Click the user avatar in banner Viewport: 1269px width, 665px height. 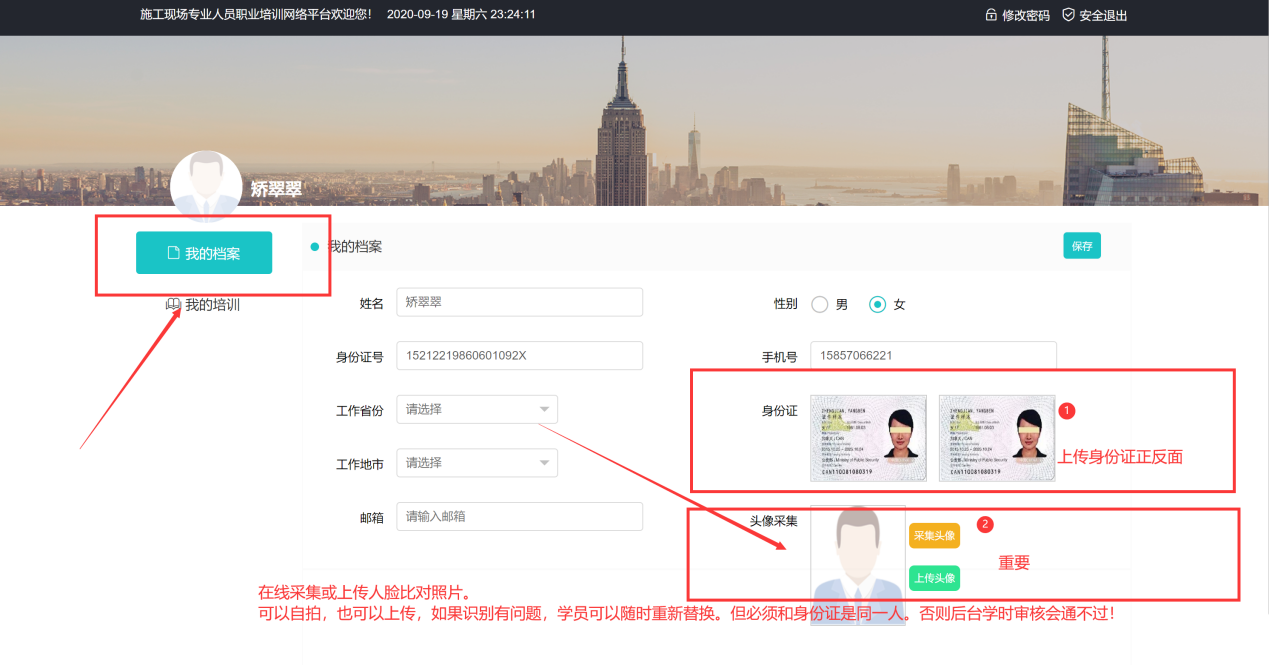point(206,186)
